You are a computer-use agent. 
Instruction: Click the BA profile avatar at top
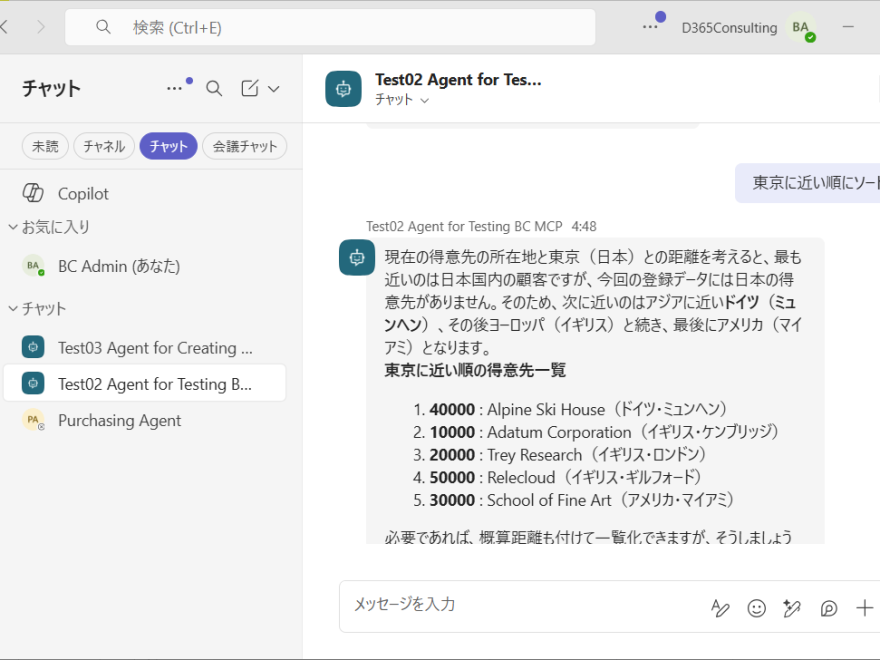(801, 28)
